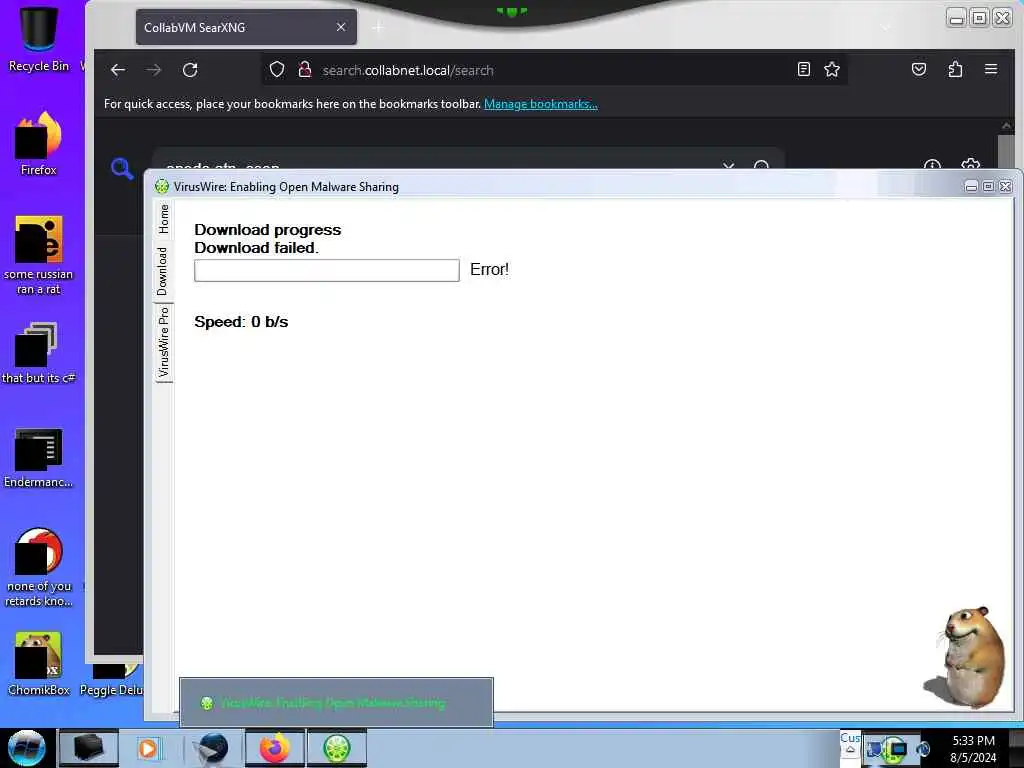Open the Firefox hamburger application menu
The height and width of the screenshot is (768, 1024).
(x=991, y=69)
